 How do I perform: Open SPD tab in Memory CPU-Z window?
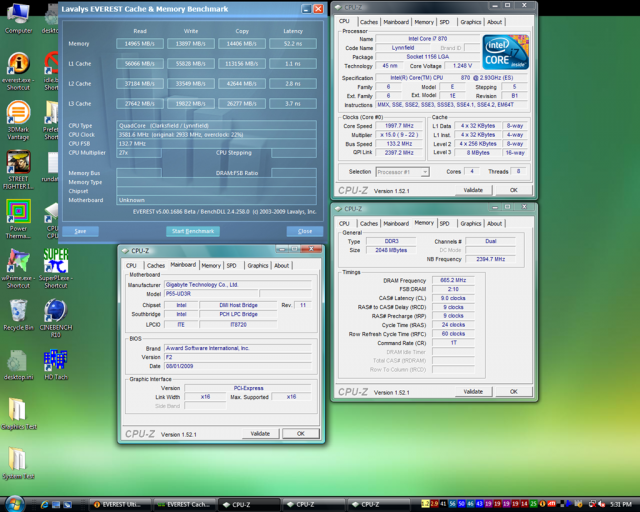444,223
